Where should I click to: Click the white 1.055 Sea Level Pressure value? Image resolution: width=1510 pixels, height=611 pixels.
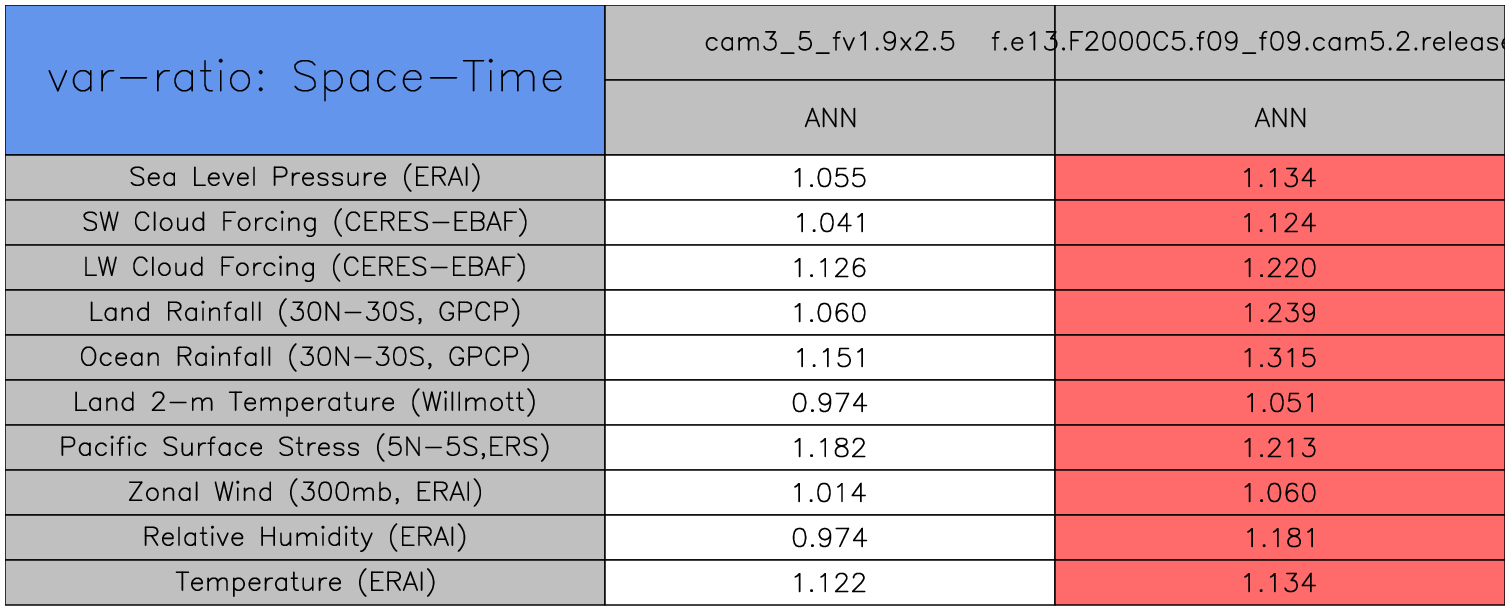pyautogui.click(x=830, y=178)
